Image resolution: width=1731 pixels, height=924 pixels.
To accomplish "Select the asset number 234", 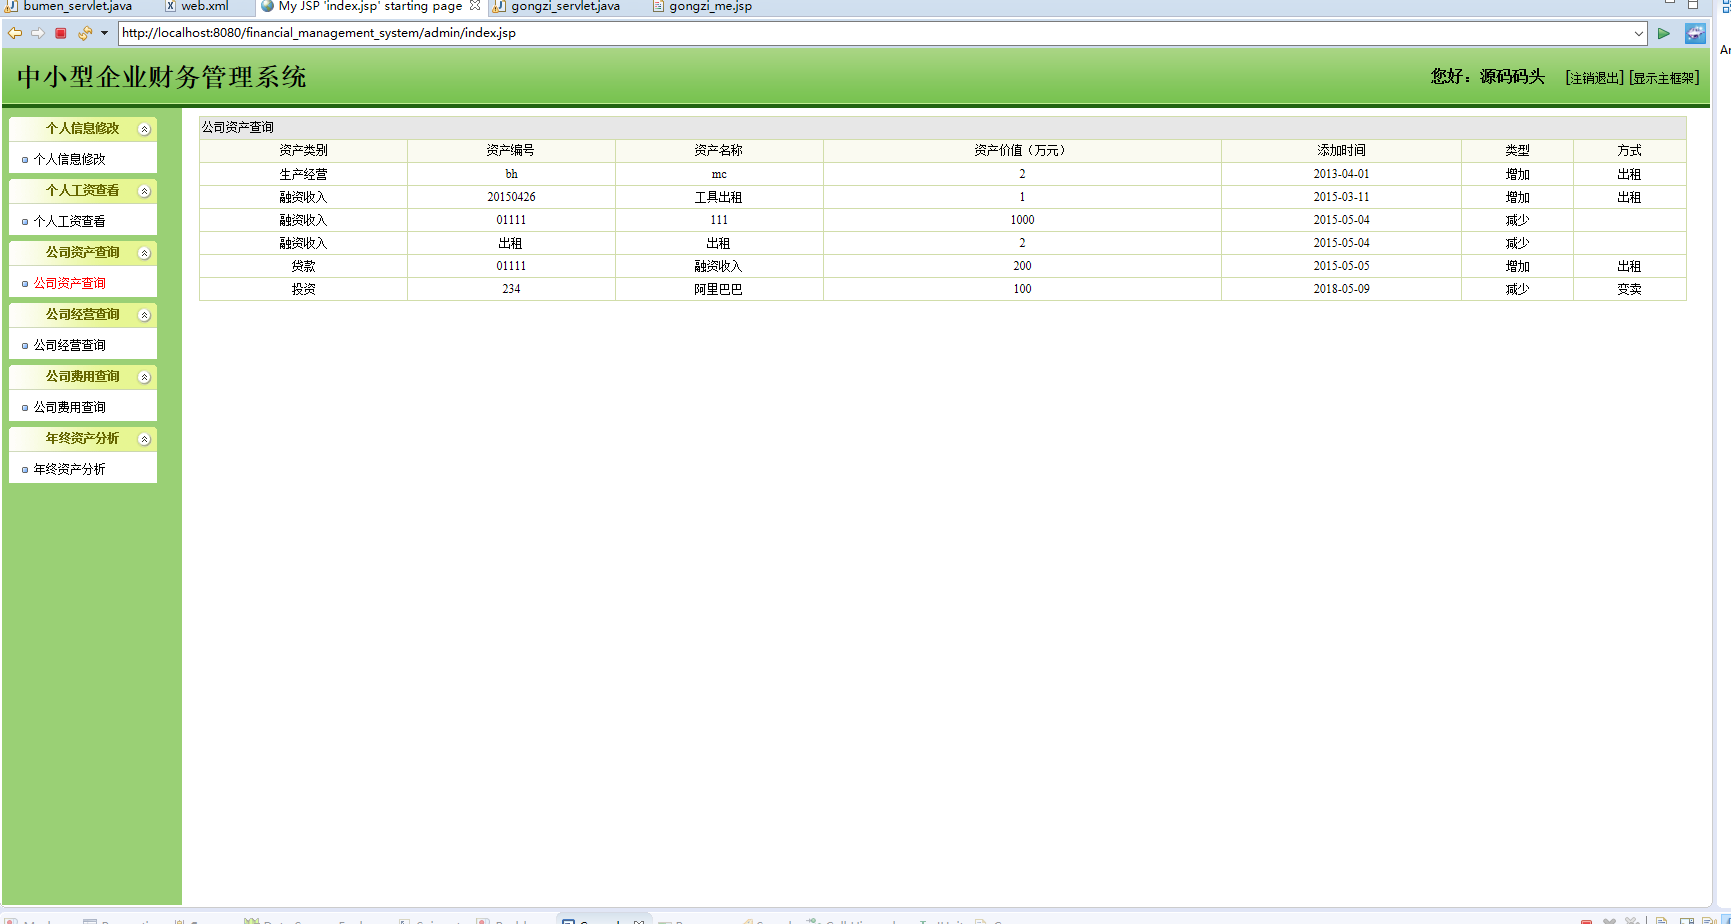I will coord(511,289).
